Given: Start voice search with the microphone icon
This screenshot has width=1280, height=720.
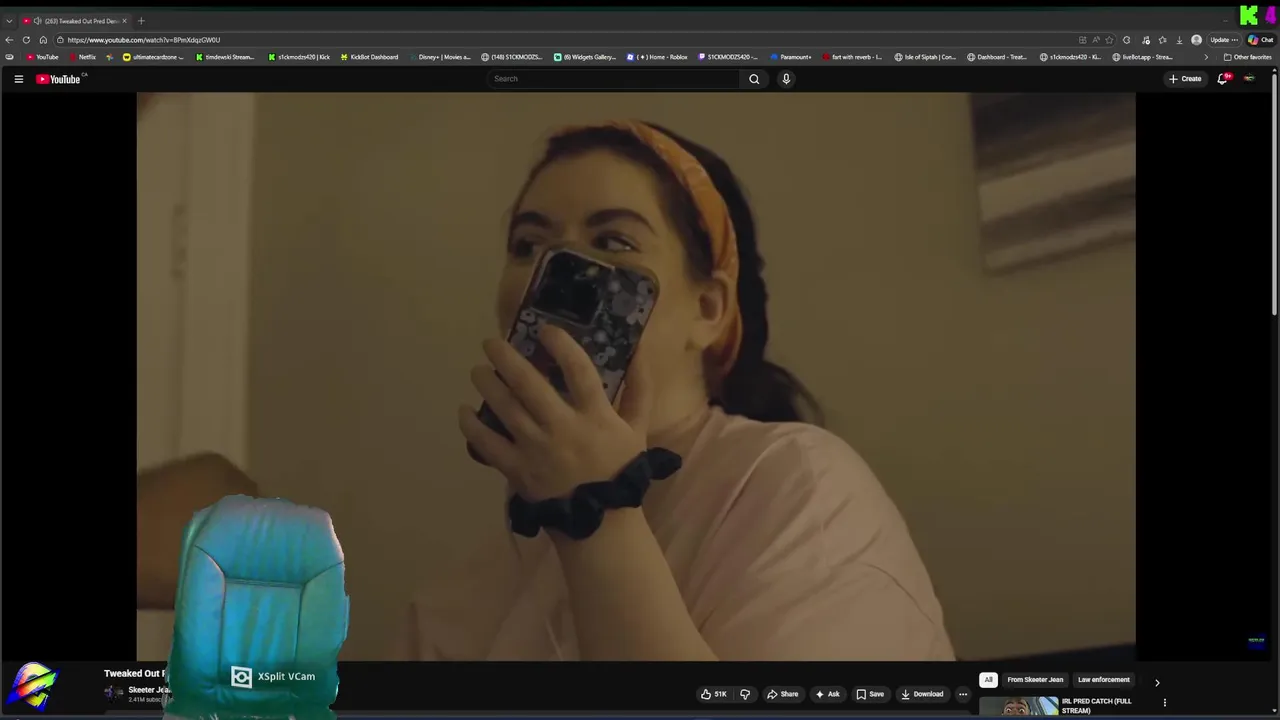Looking at the screenshot, I should (x=786, y=79).
